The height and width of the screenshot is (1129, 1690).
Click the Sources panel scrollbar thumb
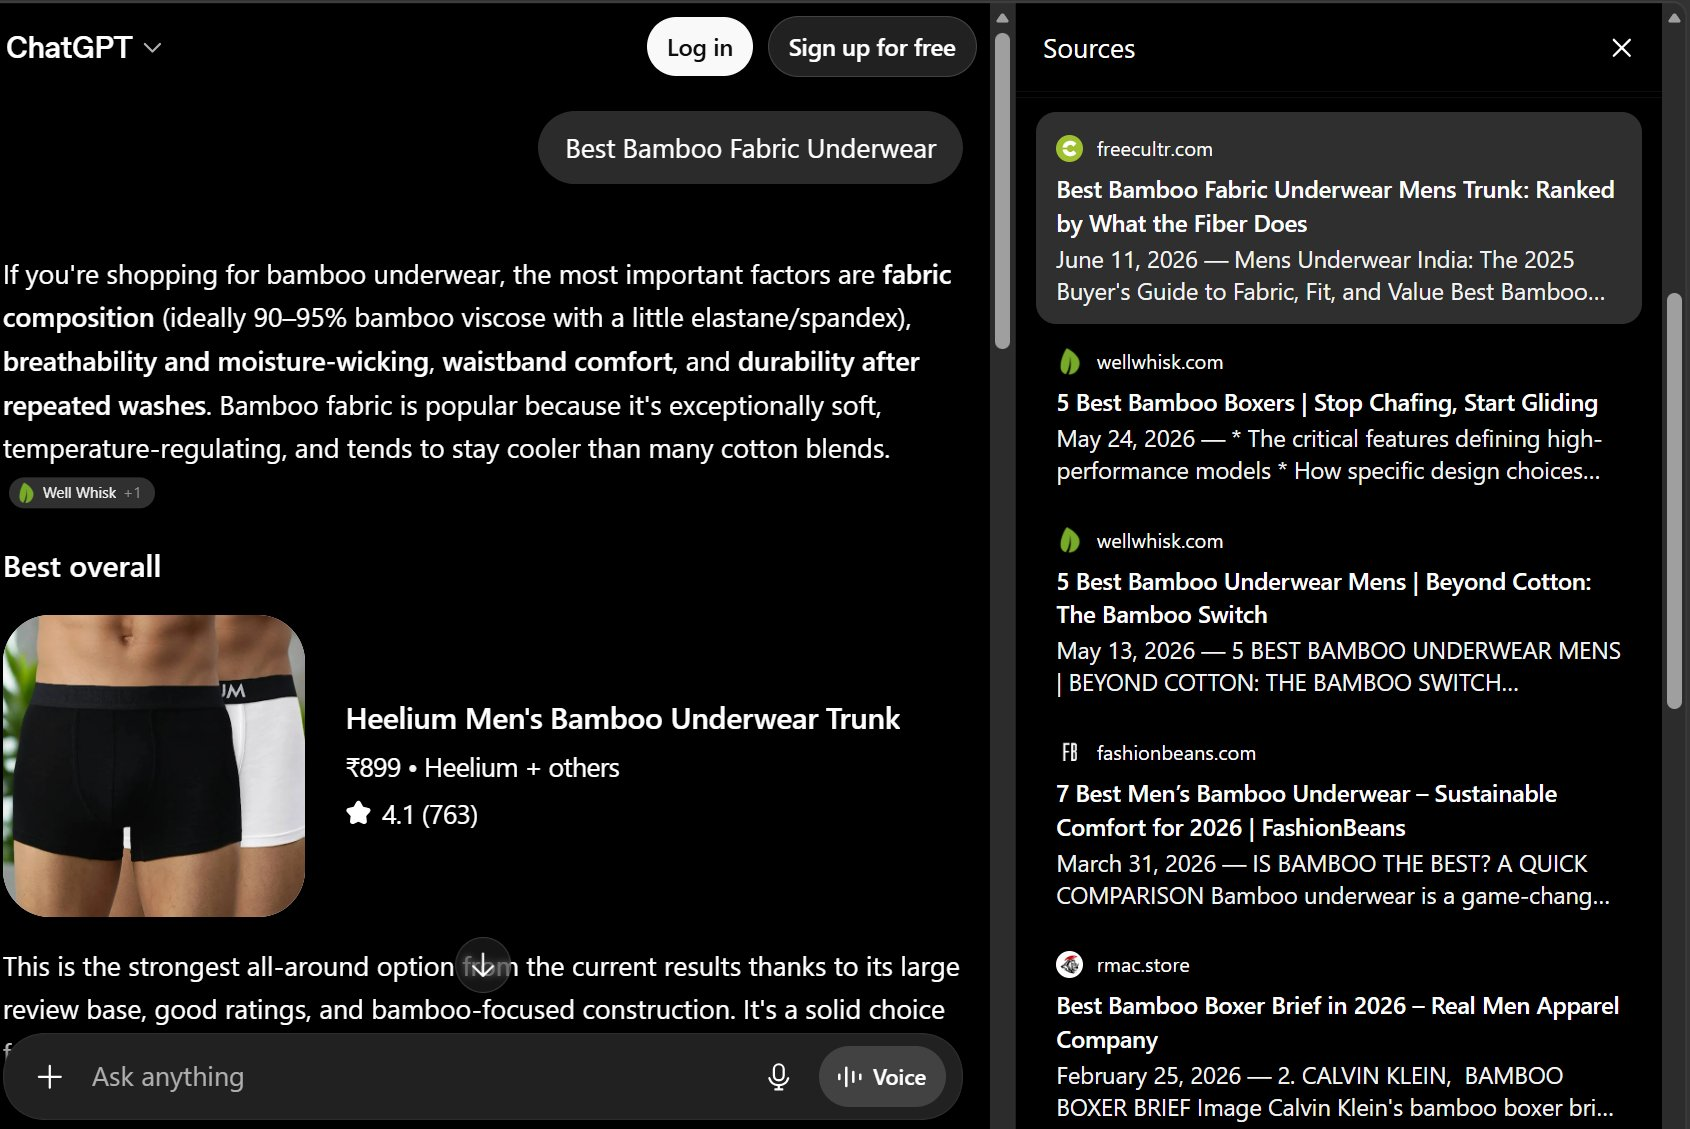[x=1674, y=500]
